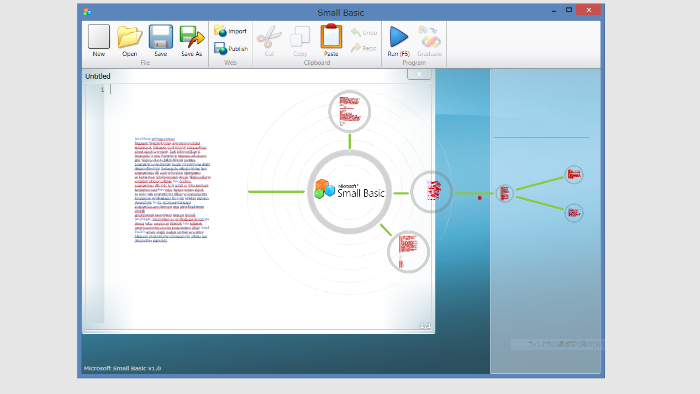Maximize the Small Basic window

569,10
